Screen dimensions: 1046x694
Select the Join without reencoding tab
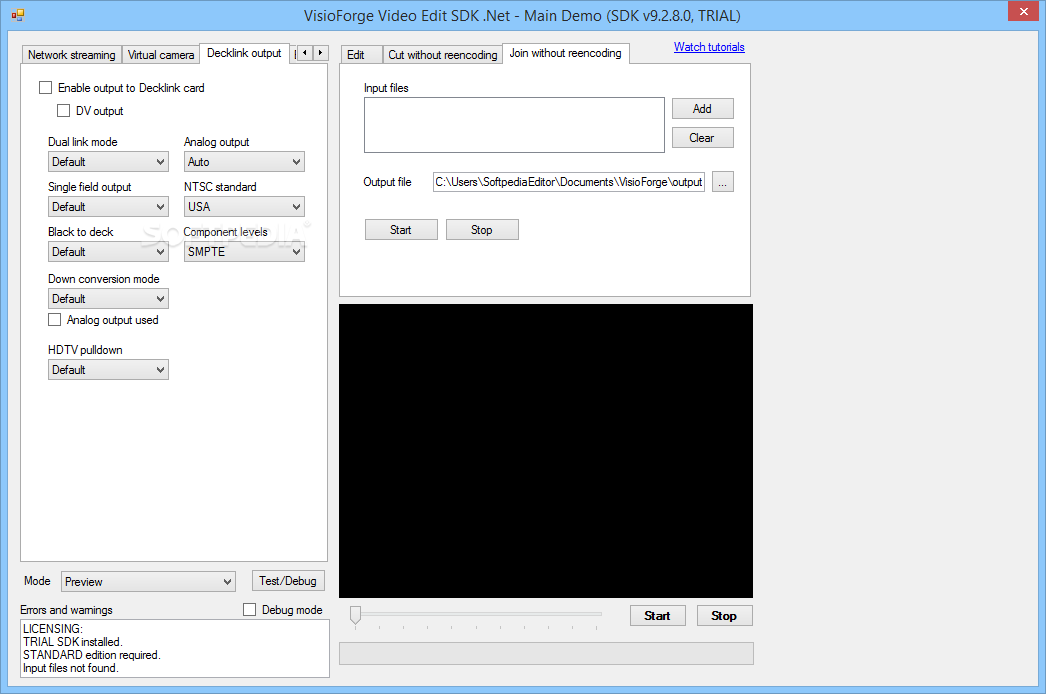click(x=566, y=53)
